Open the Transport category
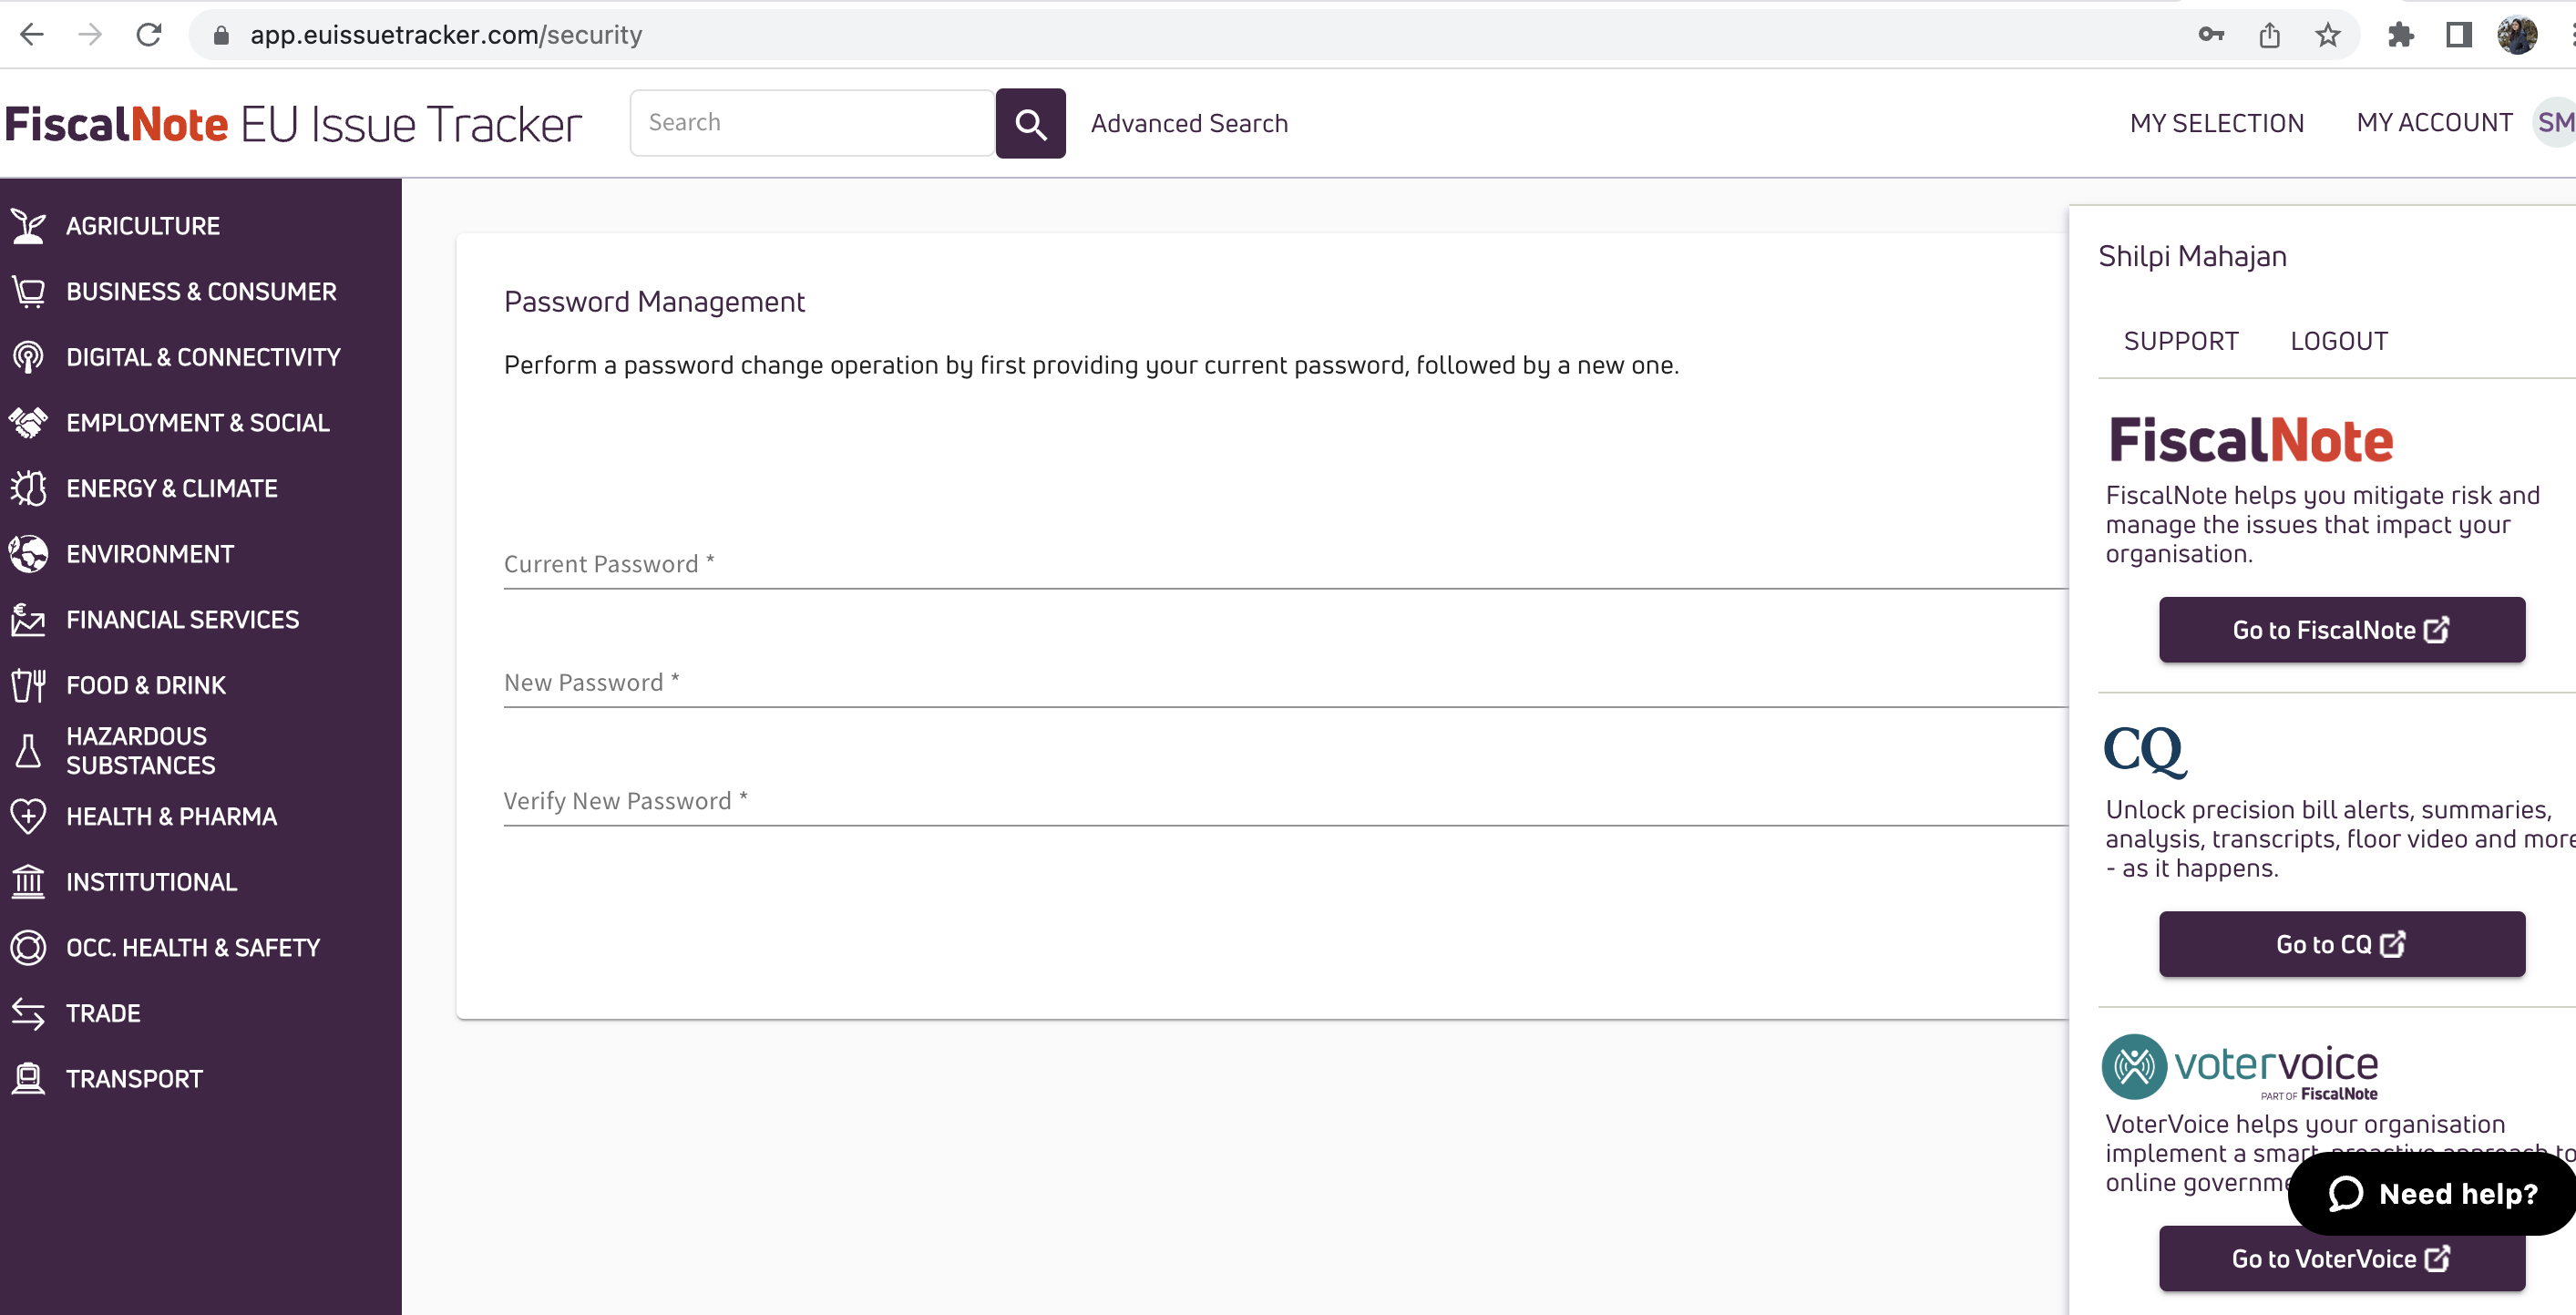Screen dimensions: 2576x1315 134,1079
